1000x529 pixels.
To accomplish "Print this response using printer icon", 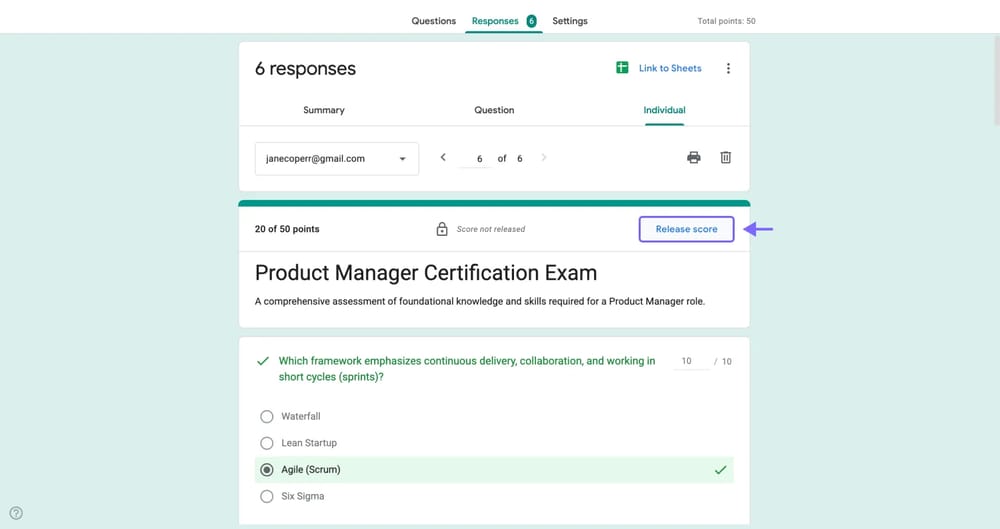I will [694, 158].
